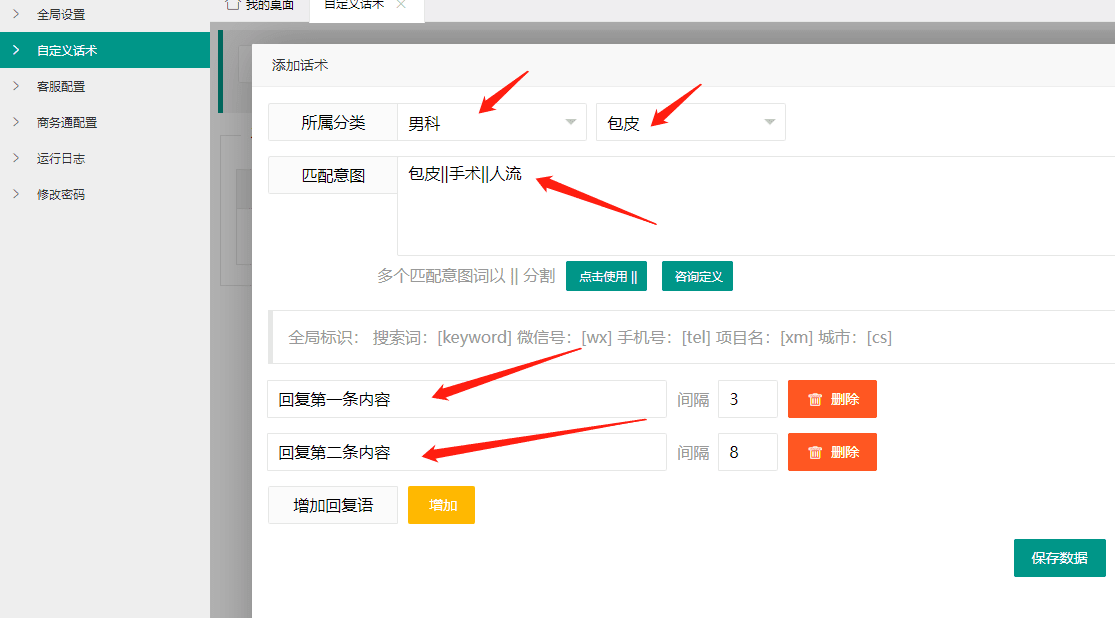Click the 回复第一条内容 input field

click(466, 399)
